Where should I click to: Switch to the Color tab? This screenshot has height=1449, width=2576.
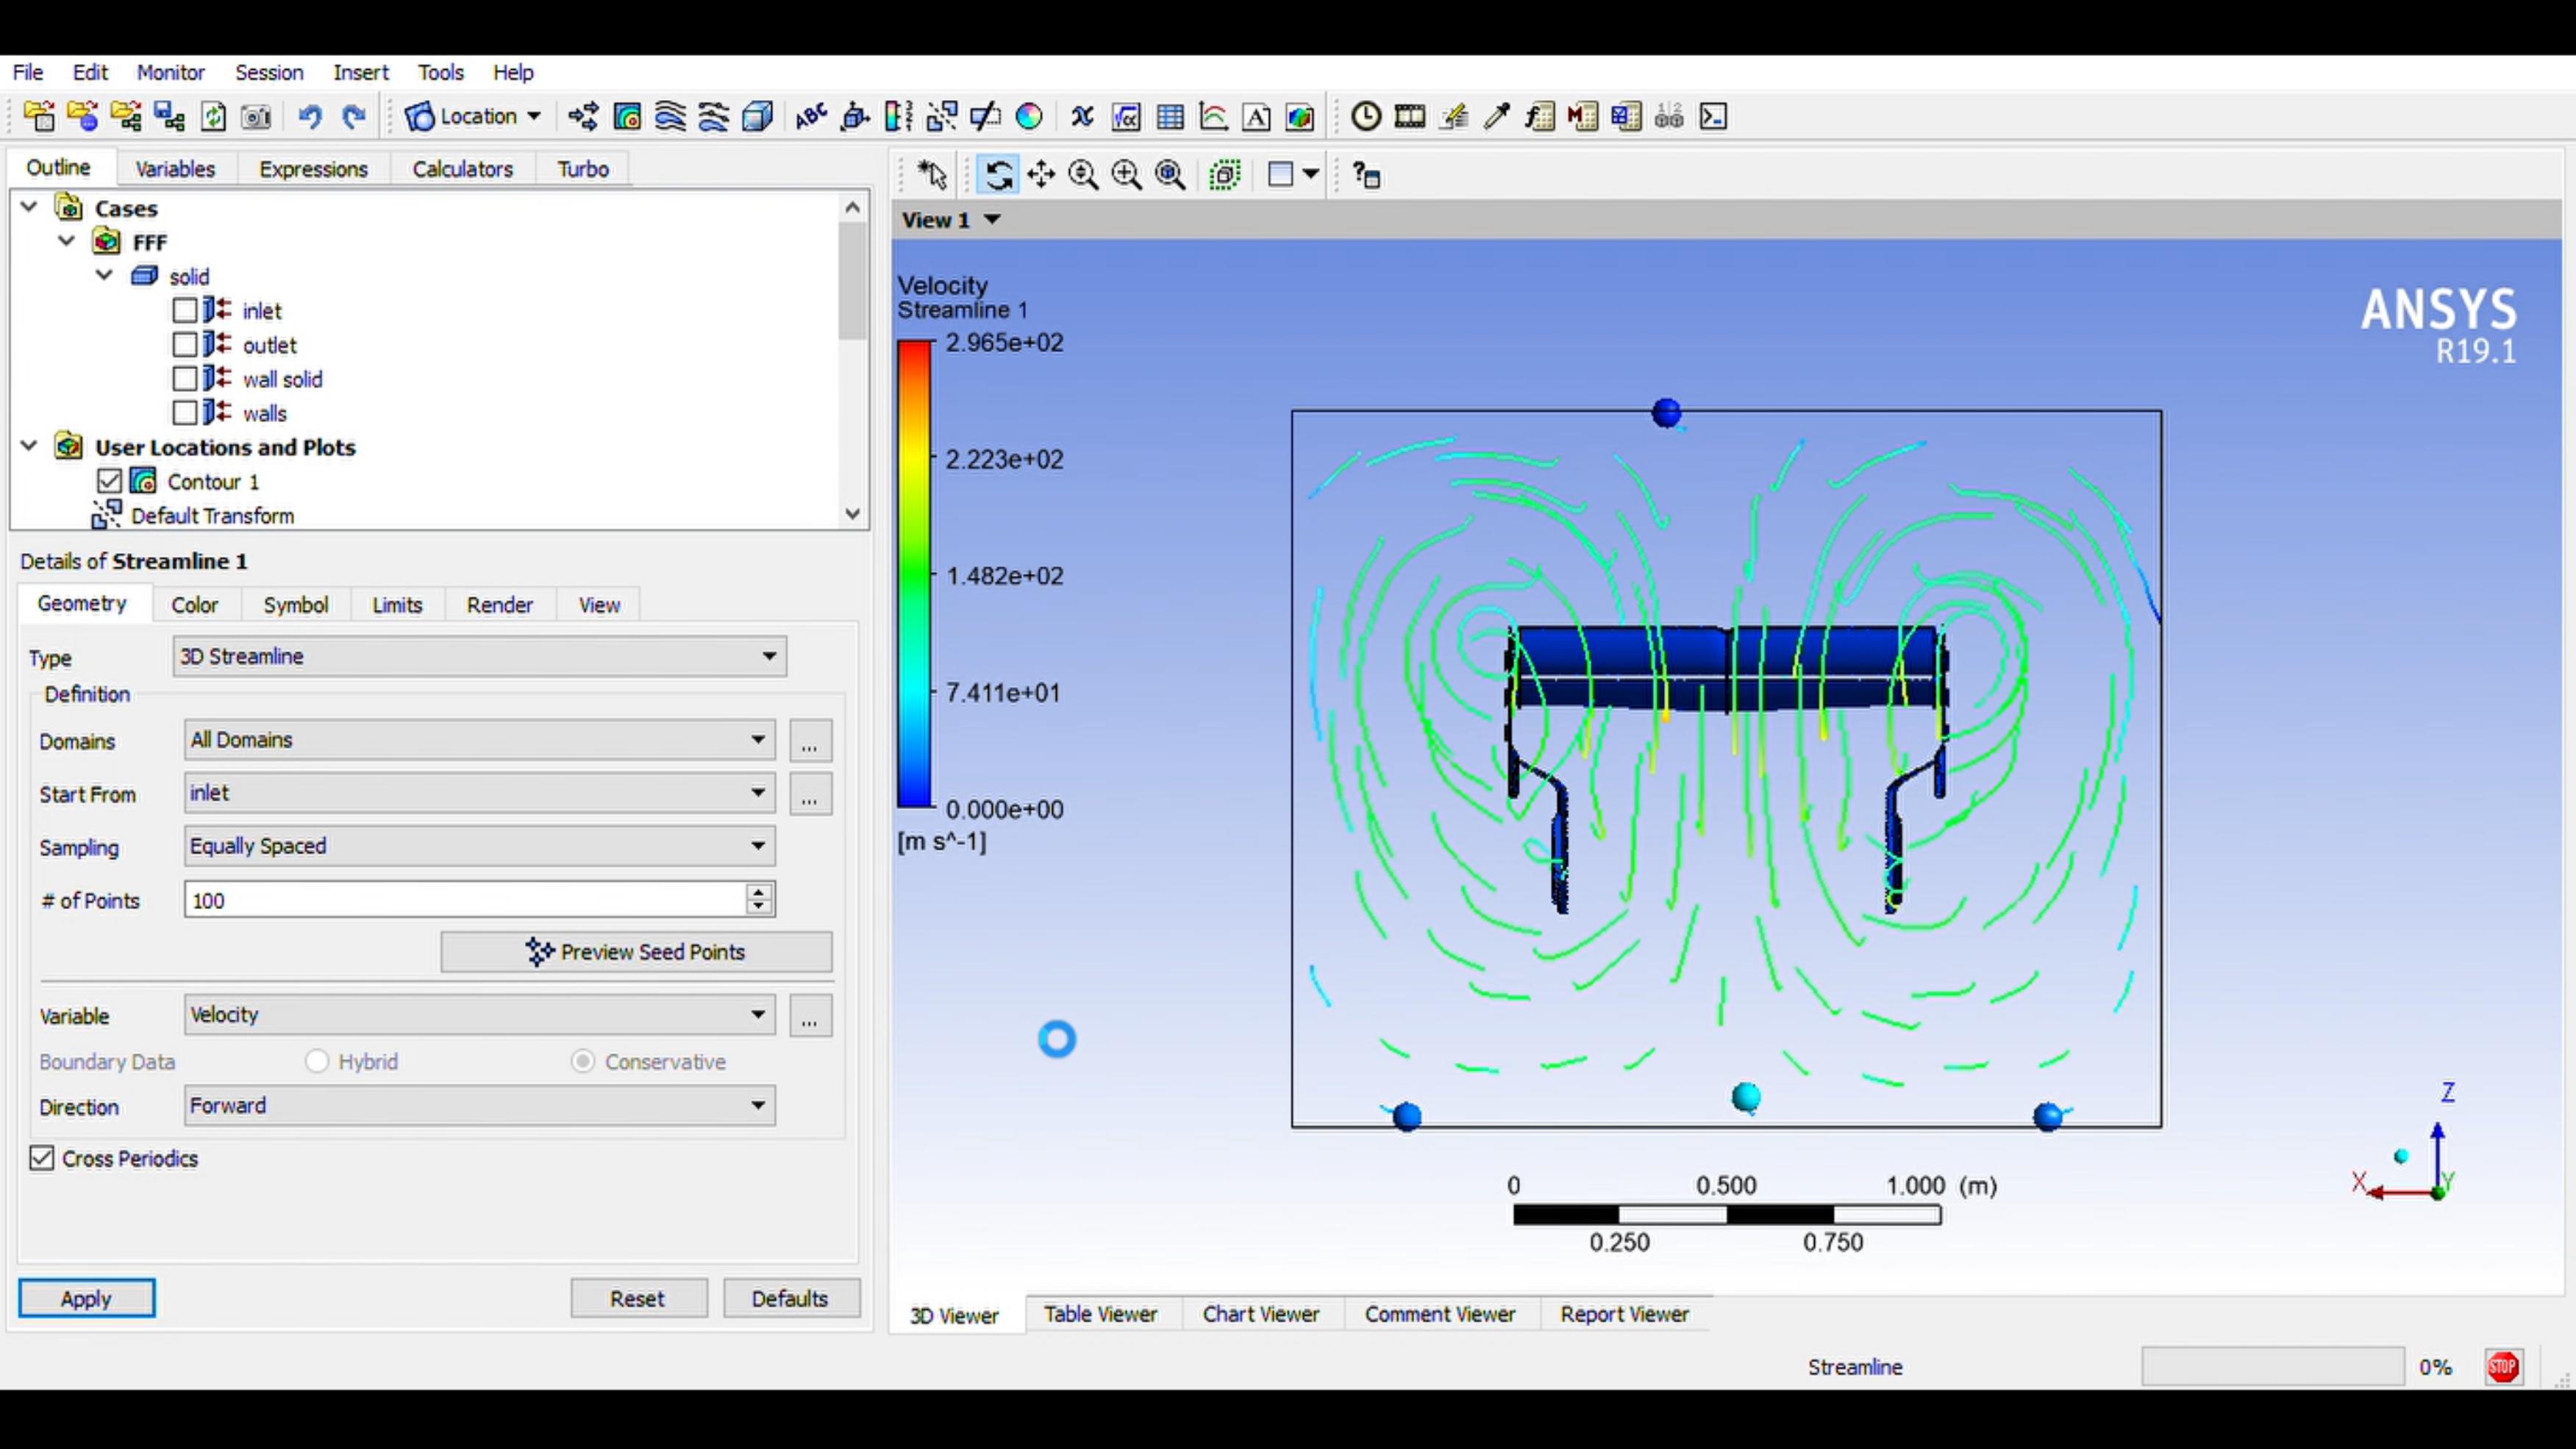pos(194,605)
